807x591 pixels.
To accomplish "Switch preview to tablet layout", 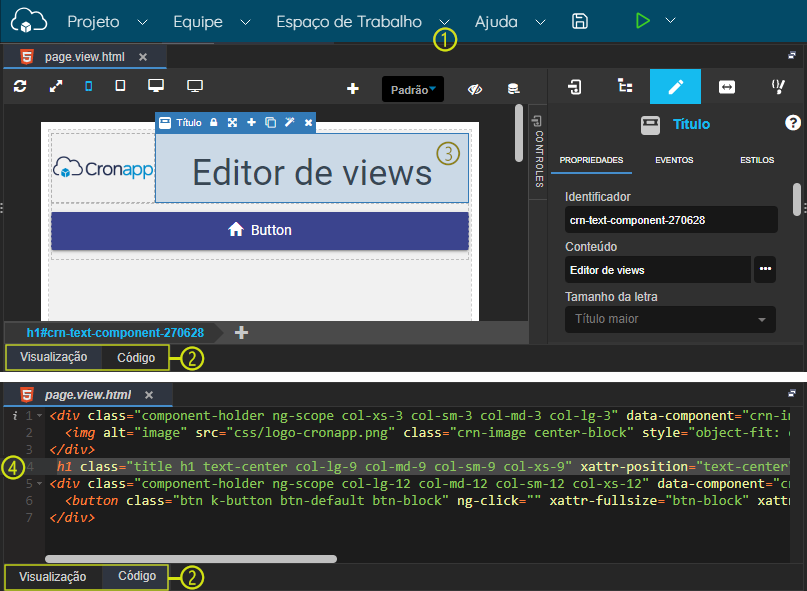I will [120, 85].
